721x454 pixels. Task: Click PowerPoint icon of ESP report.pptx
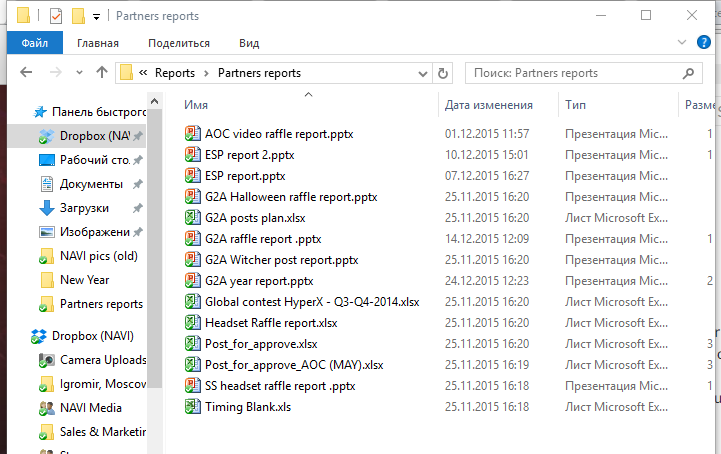[193, 176]
